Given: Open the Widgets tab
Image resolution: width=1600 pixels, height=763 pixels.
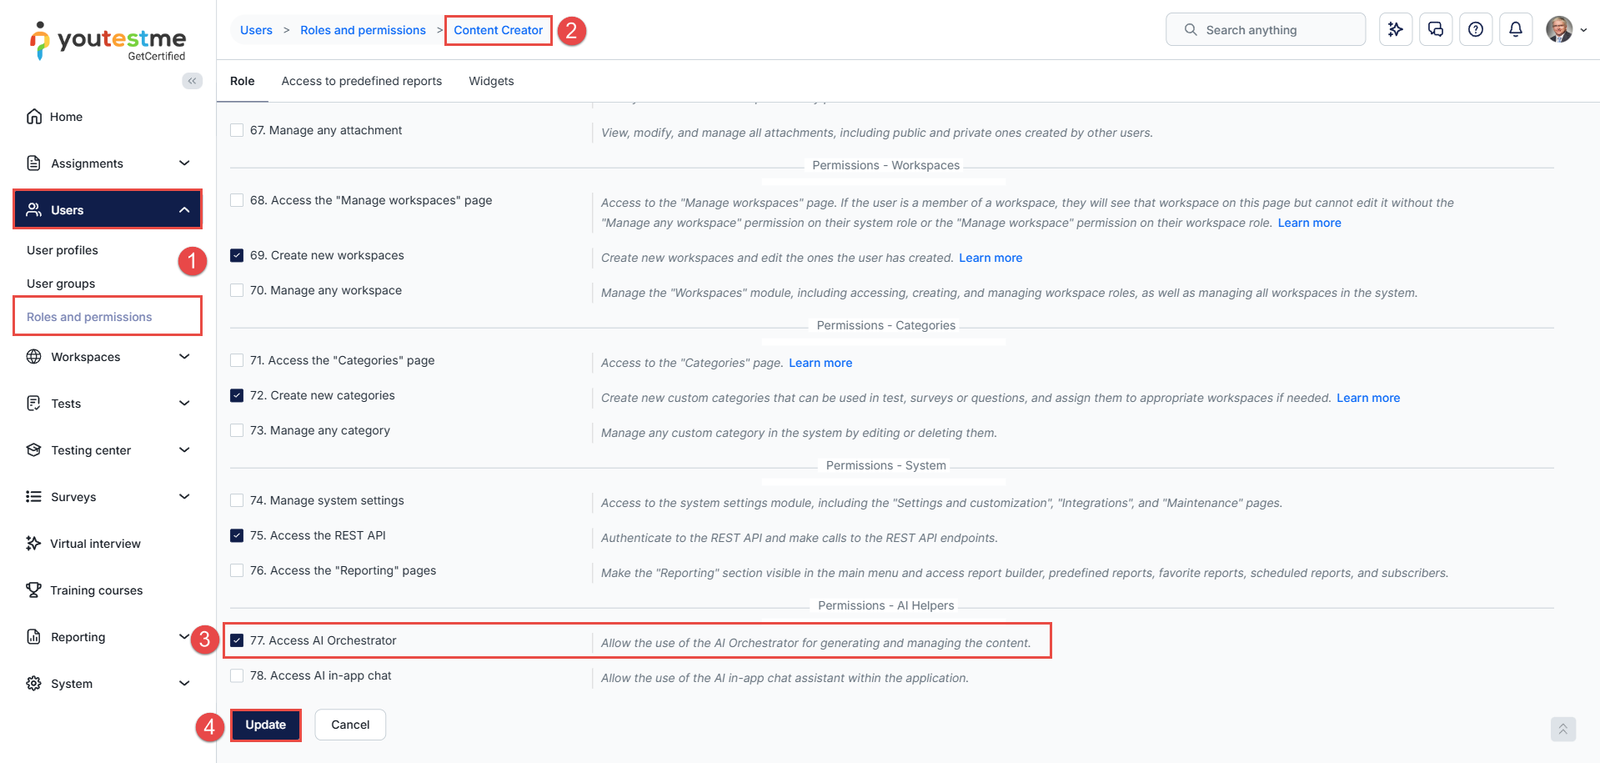Looking at the screenshot, I should coord(491,81).
